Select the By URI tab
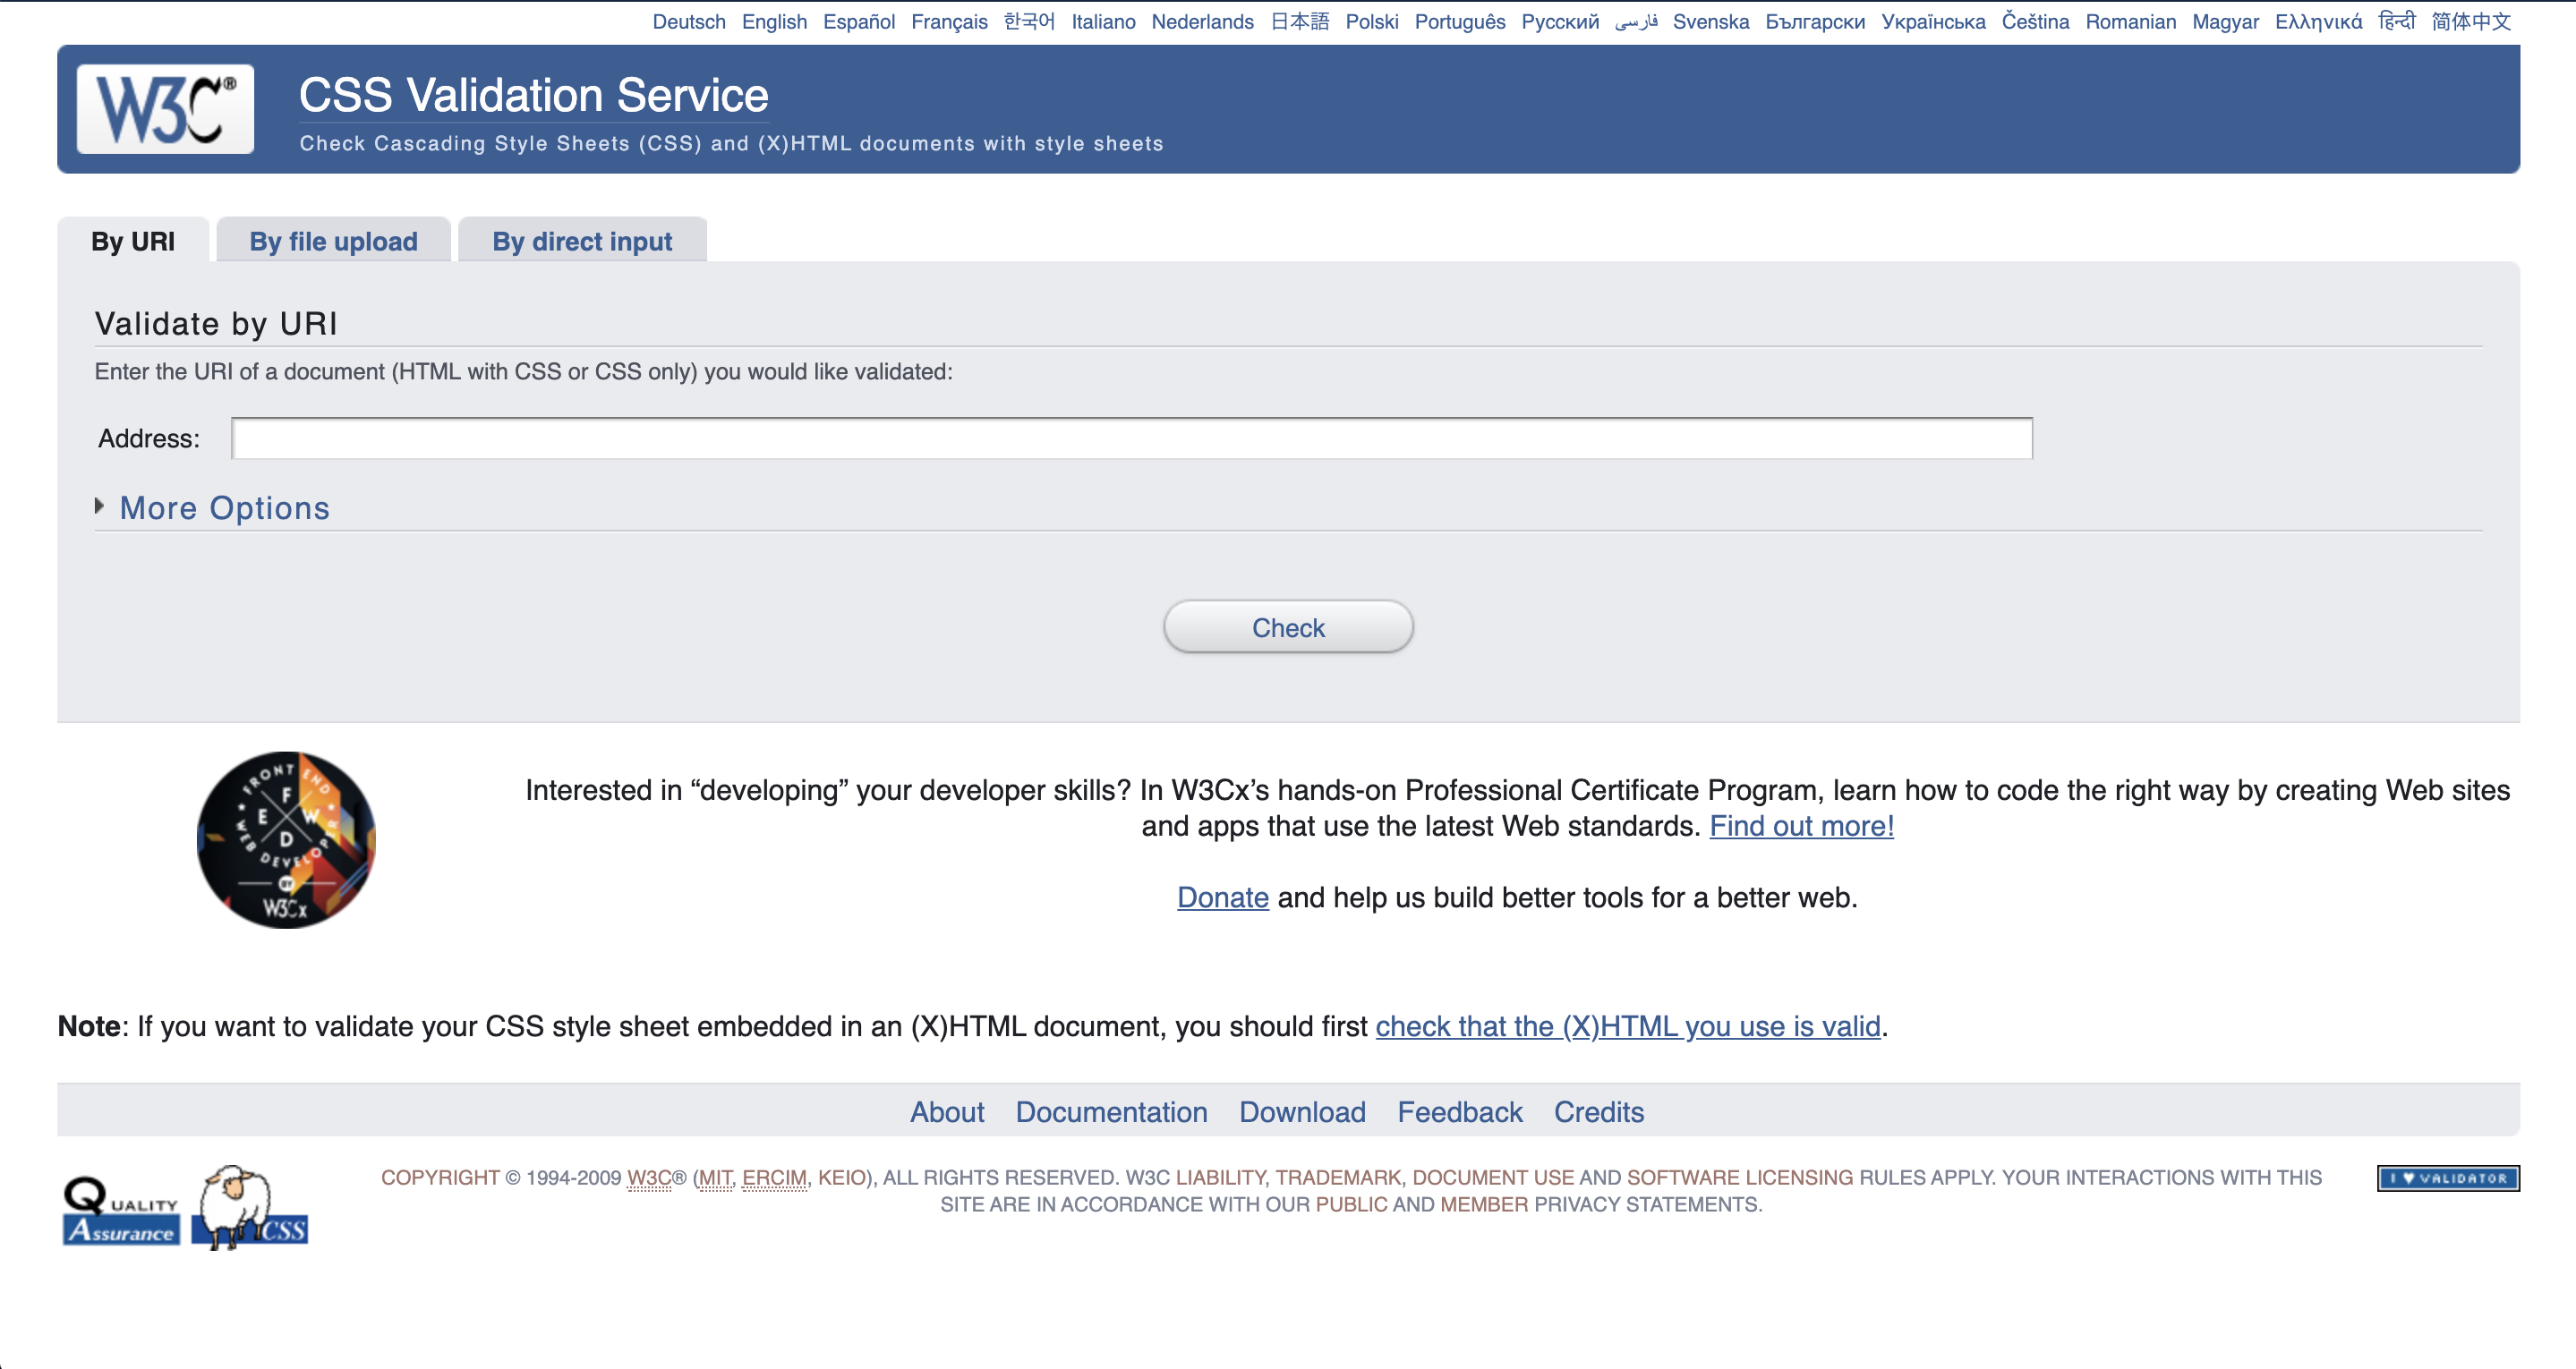The image size is (2576, 1369). point(133,241)
